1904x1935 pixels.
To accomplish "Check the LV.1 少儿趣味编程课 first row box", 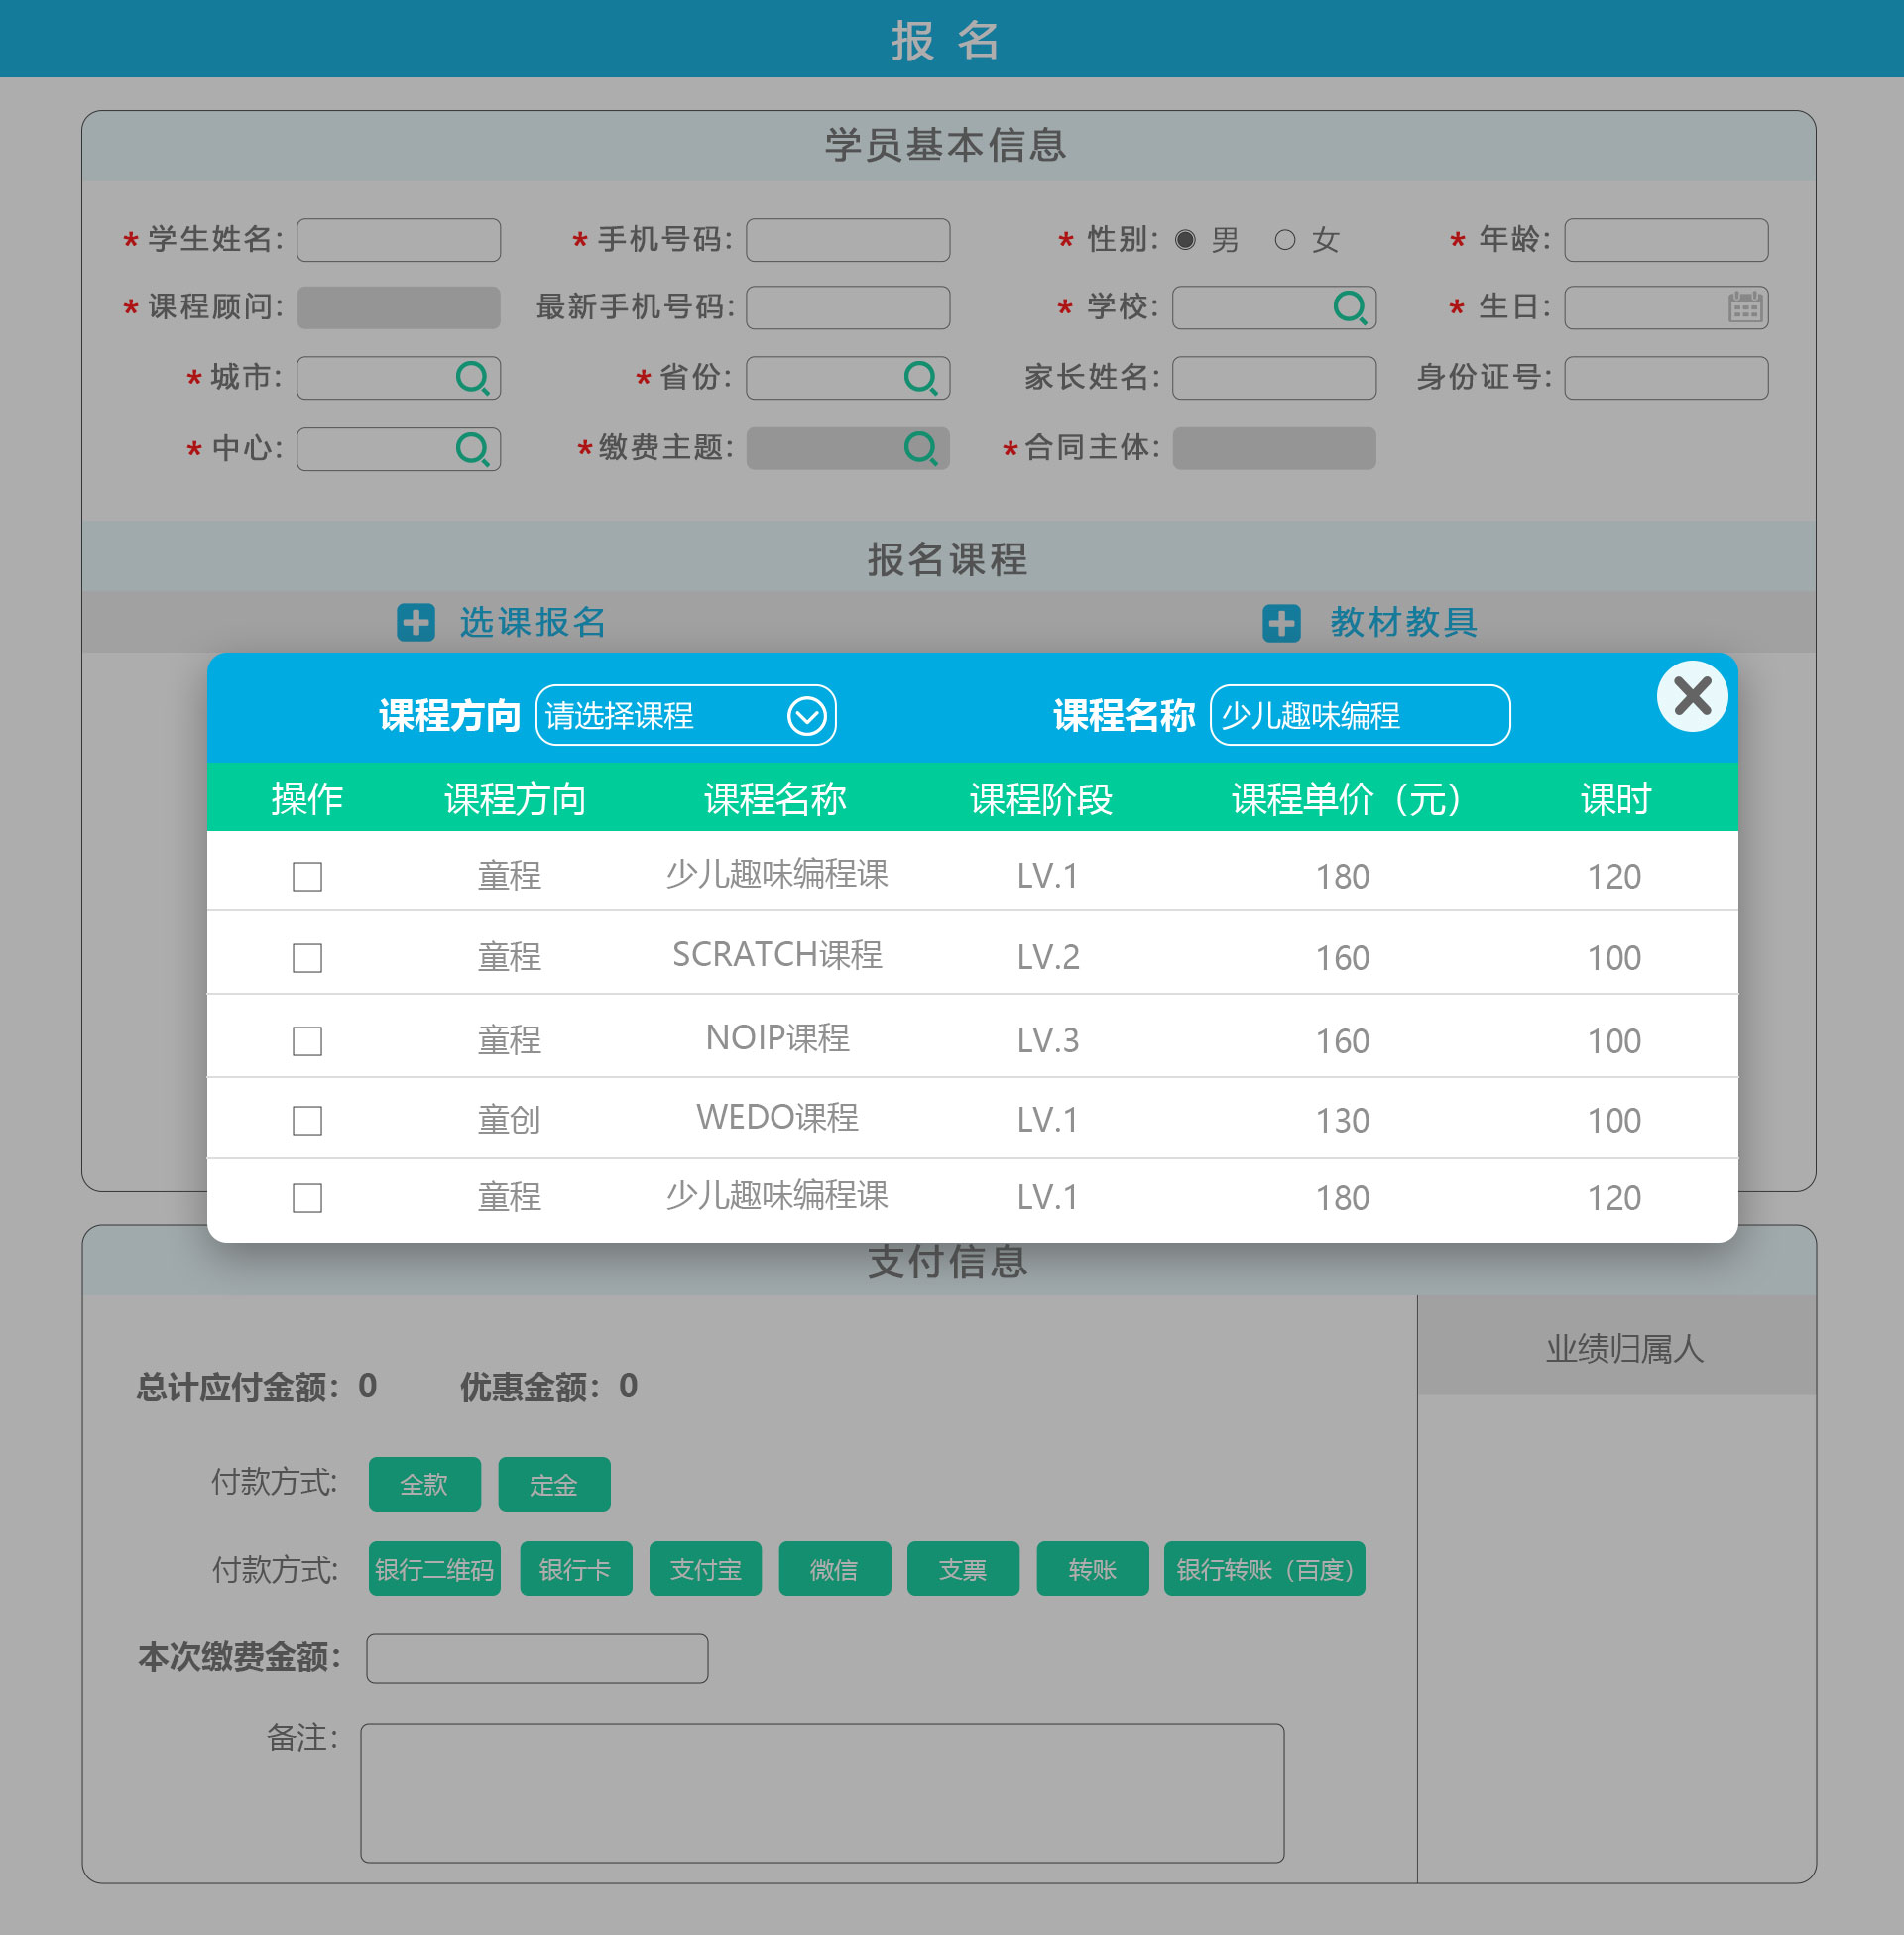I will click(307, 877).
